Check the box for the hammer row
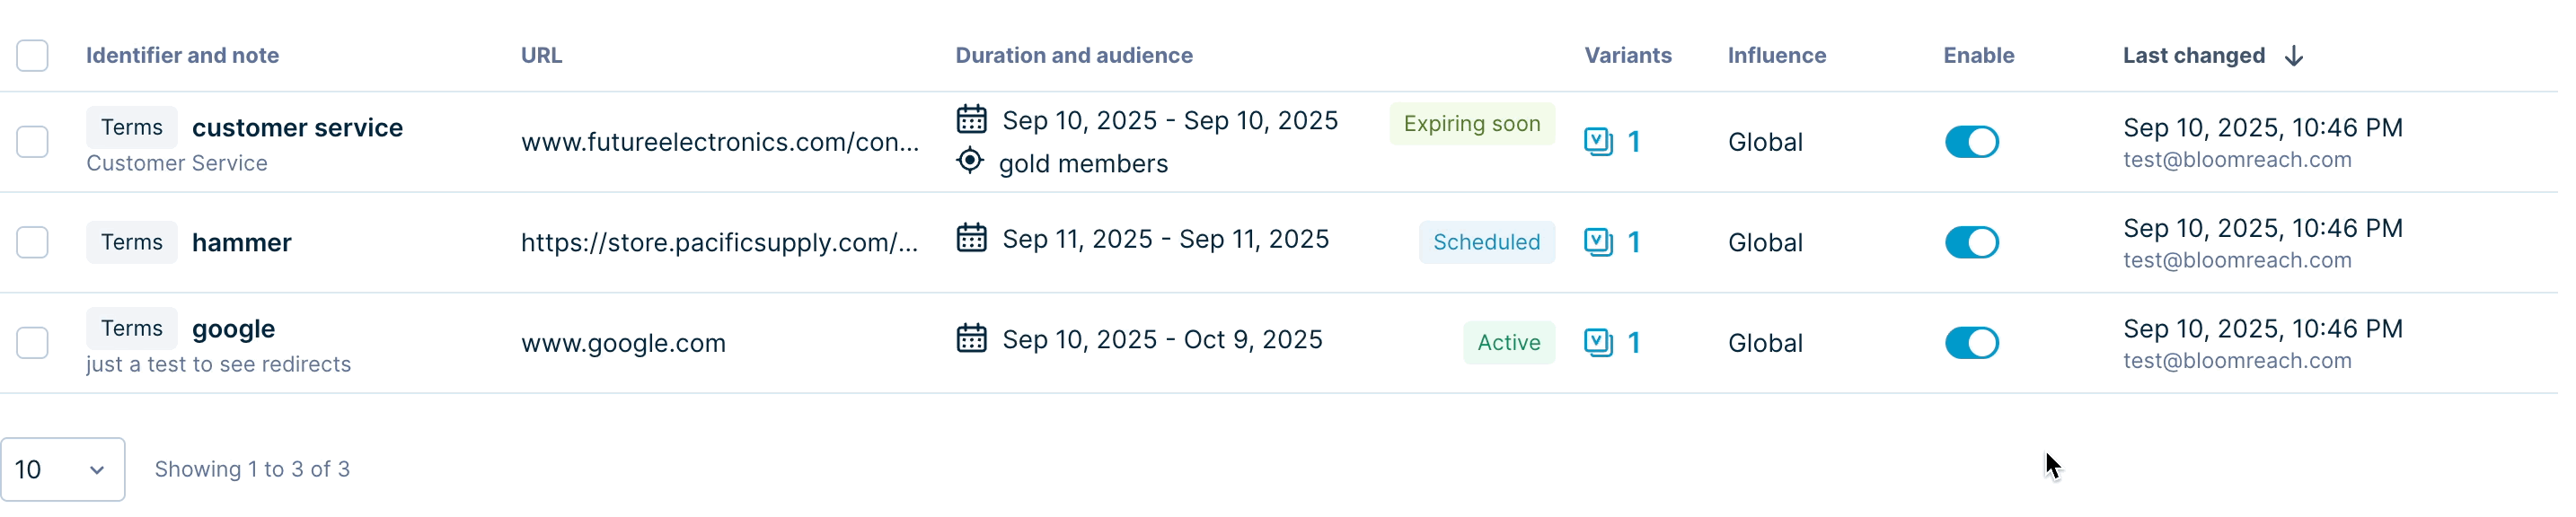This screenshot has width=2576, height=517. tap(32, 242)
